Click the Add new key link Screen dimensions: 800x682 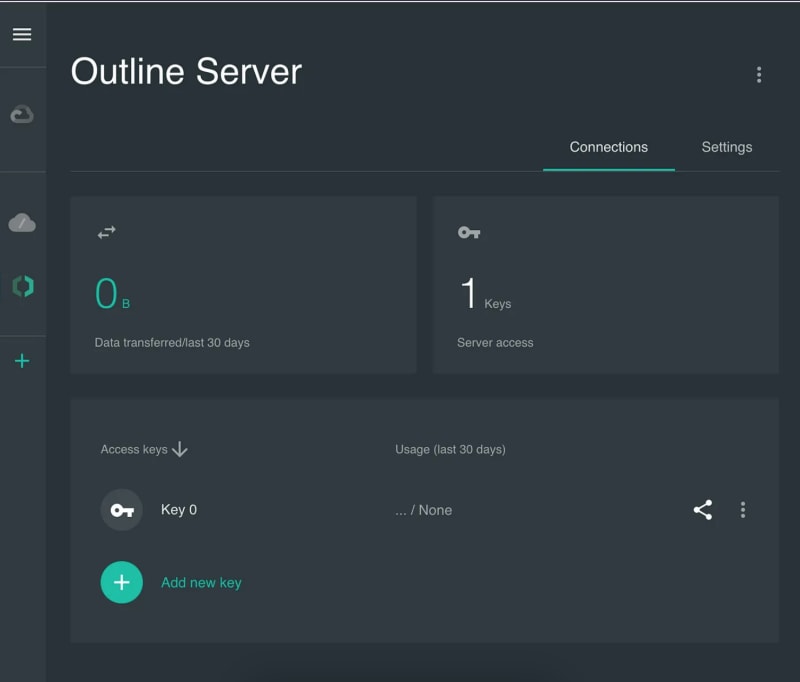point(201,583)
